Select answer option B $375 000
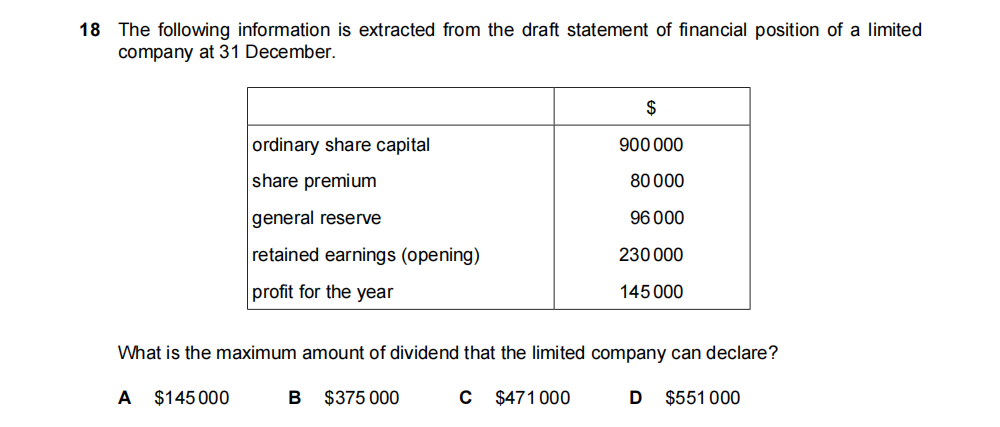This screenshot has width=1000, height=427. 344,398
